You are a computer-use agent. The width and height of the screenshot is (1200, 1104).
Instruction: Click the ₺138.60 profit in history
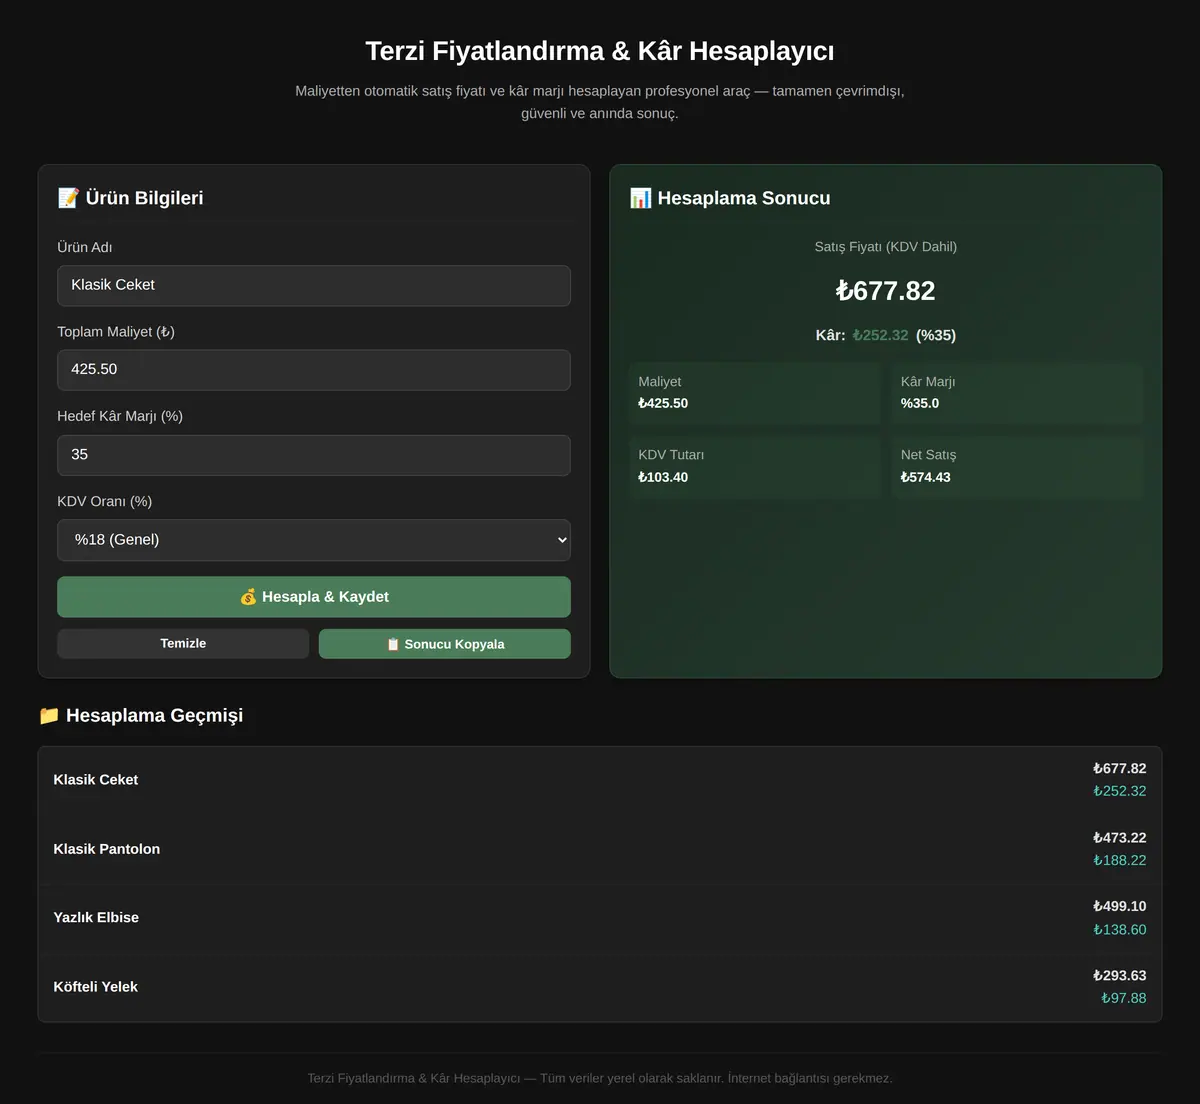point(1120,930)
